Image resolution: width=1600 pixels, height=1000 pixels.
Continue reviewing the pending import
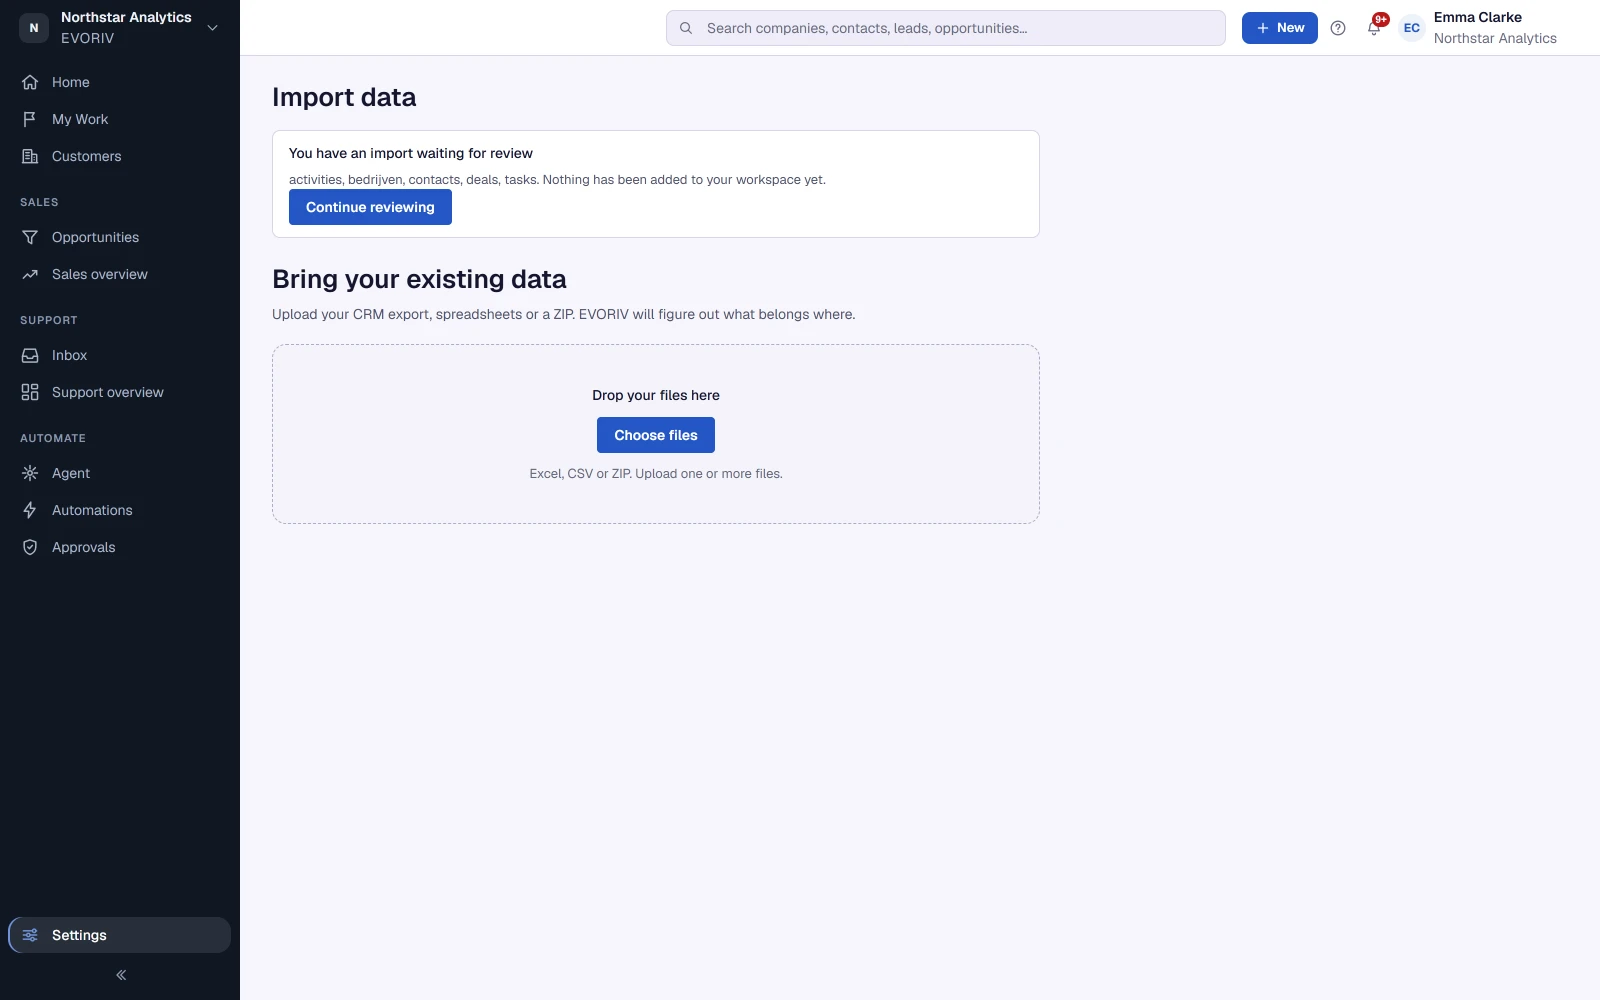tap(370, 207)
